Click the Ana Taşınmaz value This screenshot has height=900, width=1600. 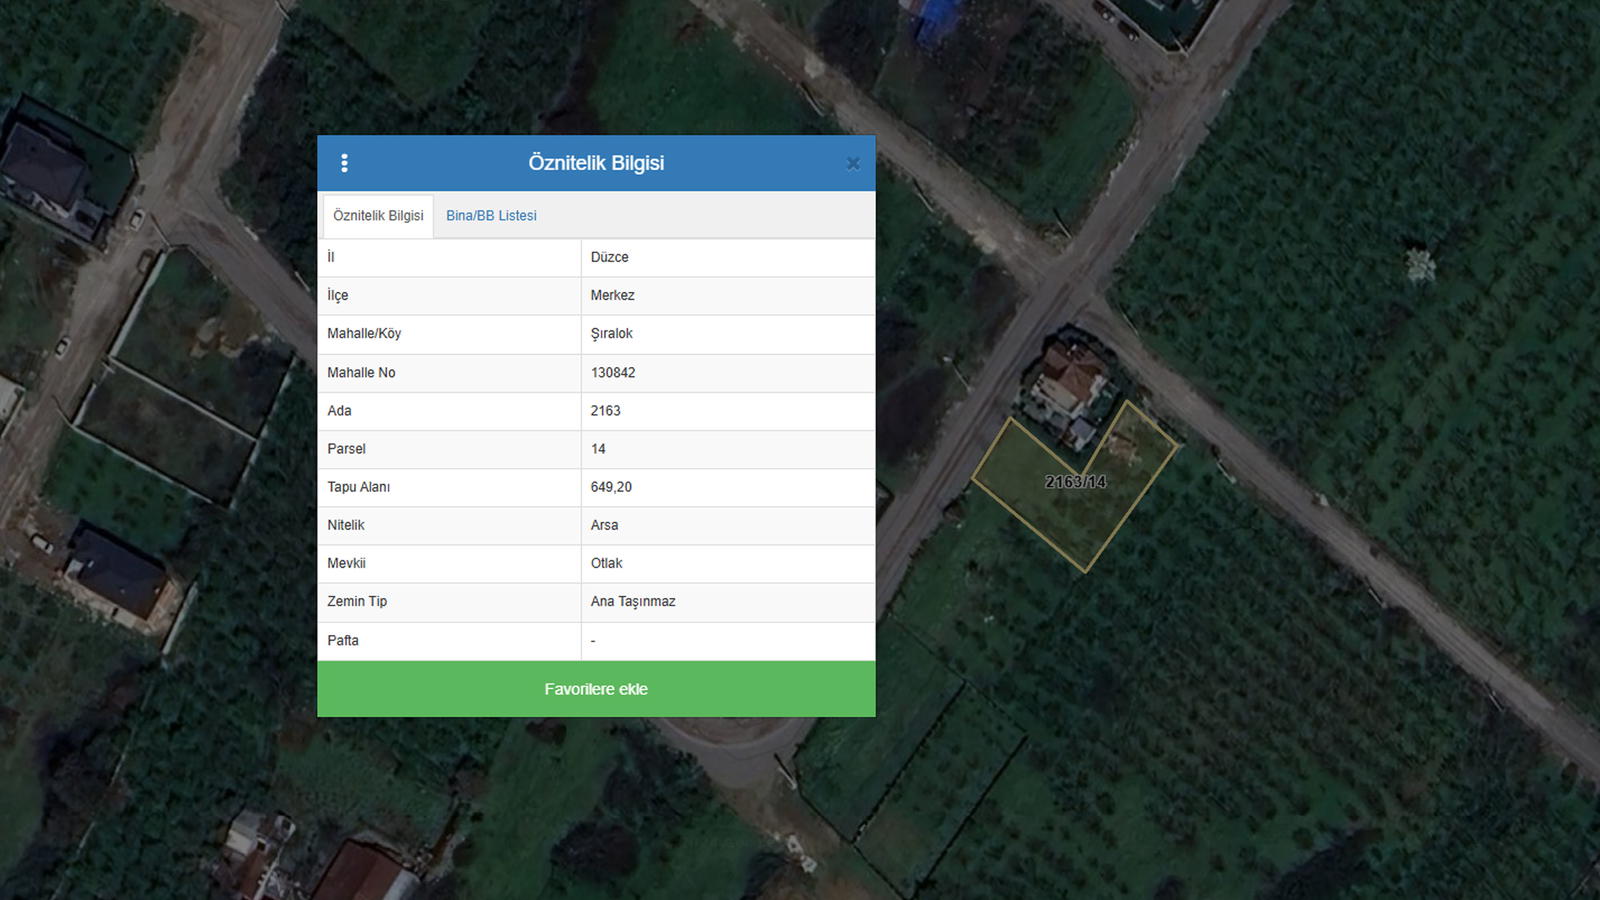click(633, 601)
